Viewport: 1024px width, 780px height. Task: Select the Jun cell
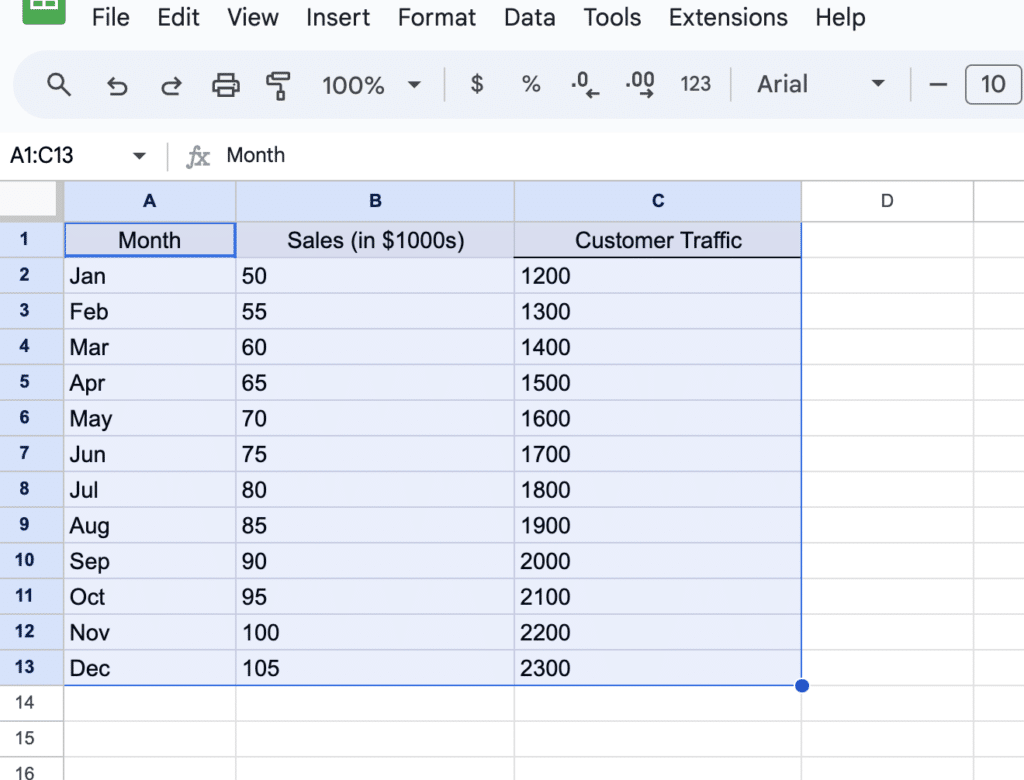point(150,453)
